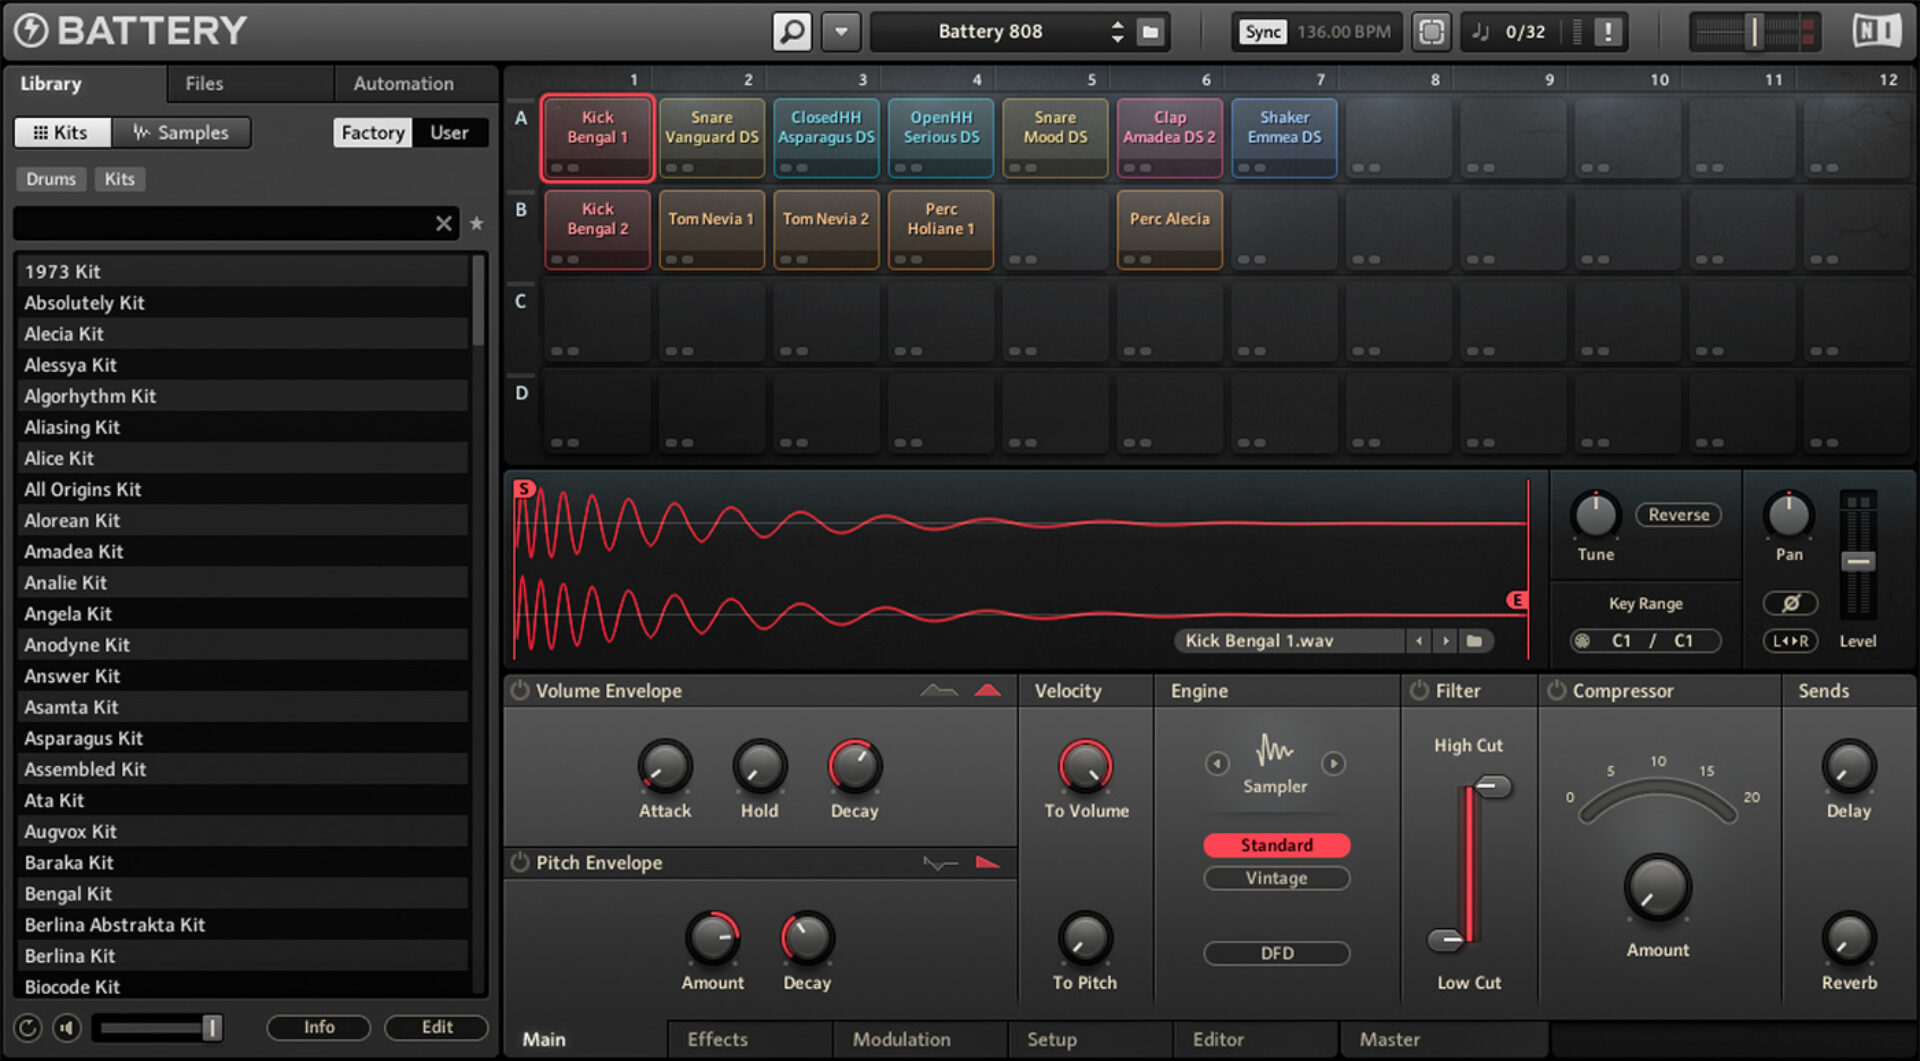Screen dimensions: 1920x1061
Task: Click the waveform end marker E
Action: [x=1517, y=600]
